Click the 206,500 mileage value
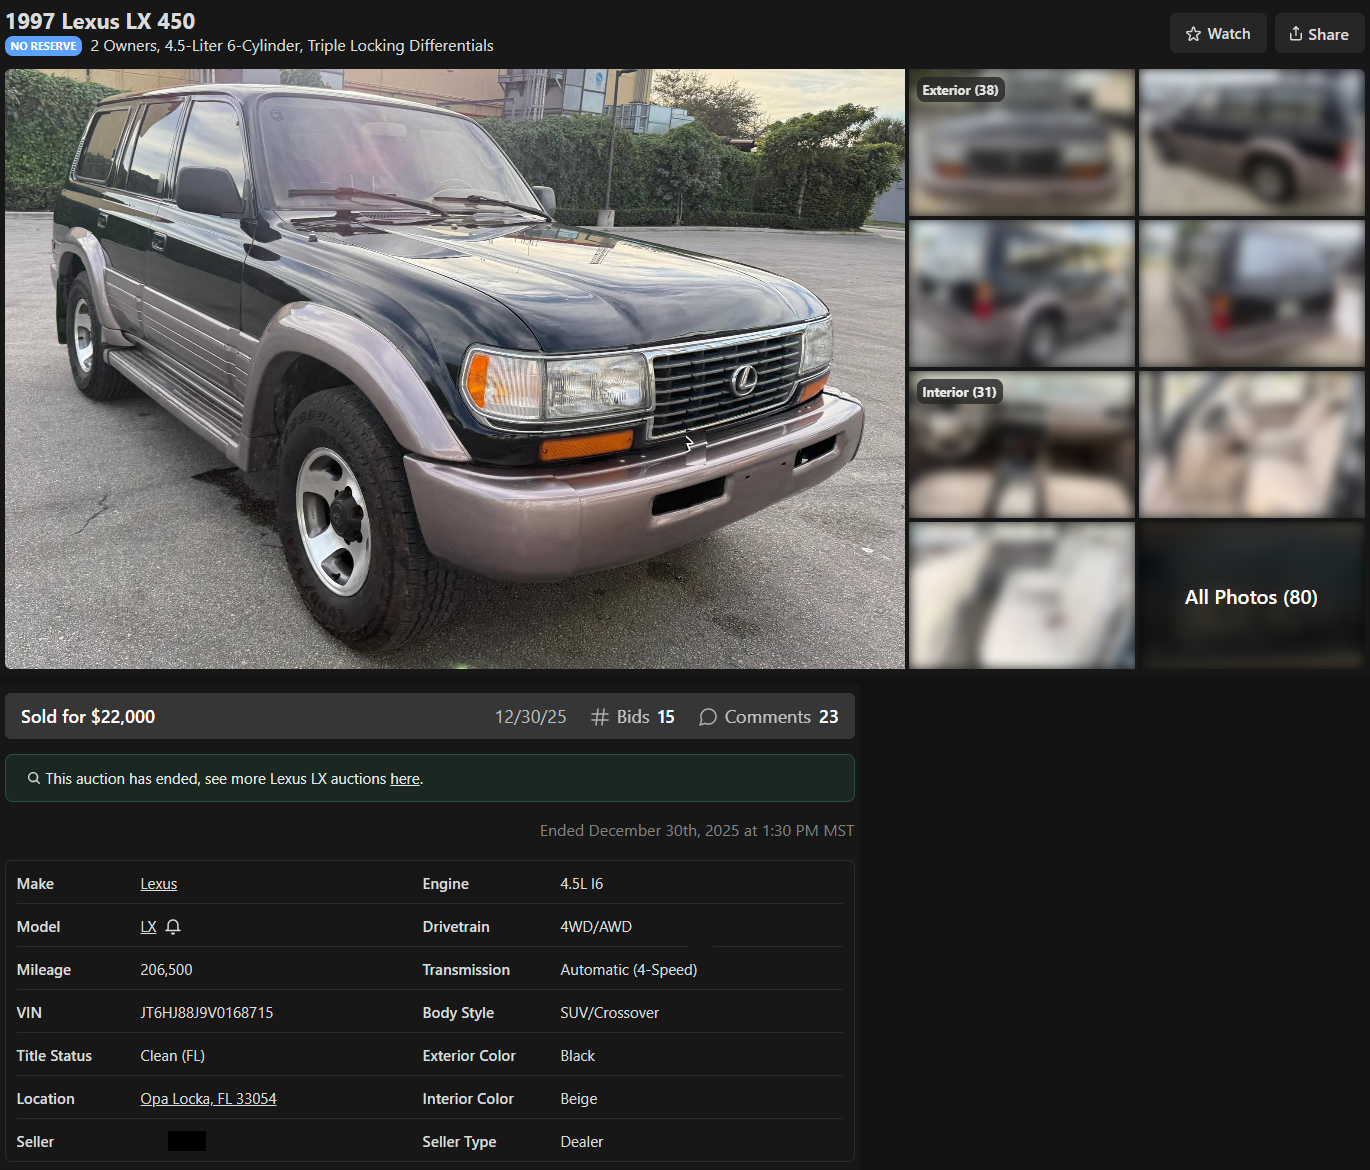Screen dimensions: 1370x1170 click(x=167, y=970)
